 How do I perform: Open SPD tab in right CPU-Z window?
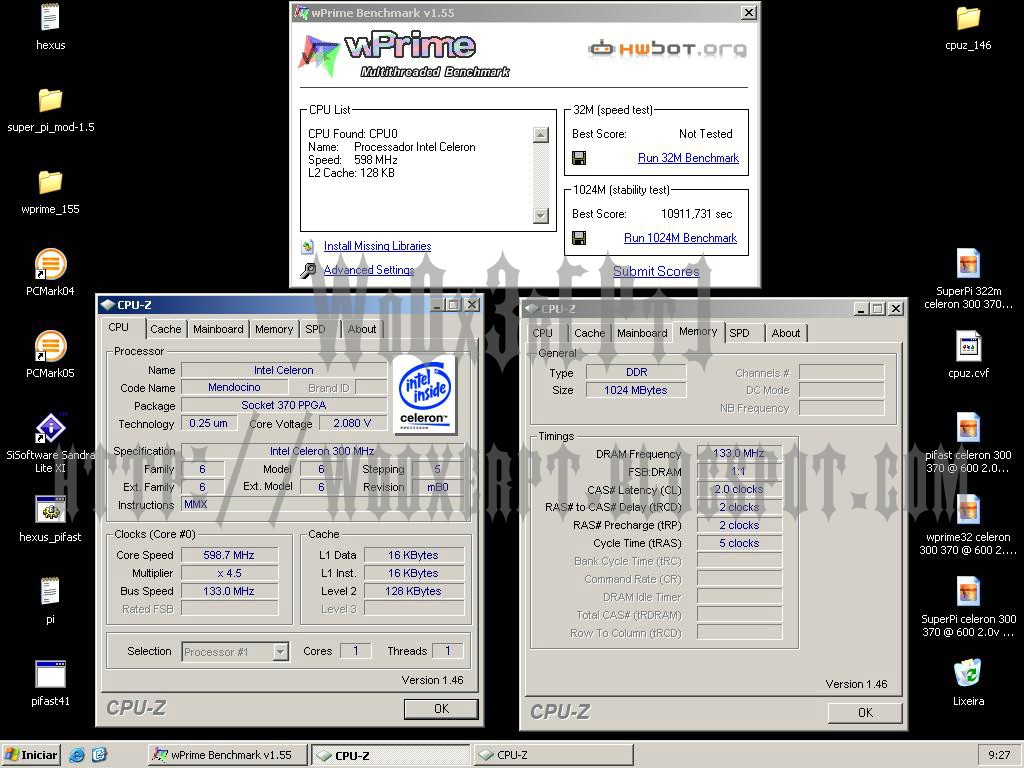[x=739, y=333]
